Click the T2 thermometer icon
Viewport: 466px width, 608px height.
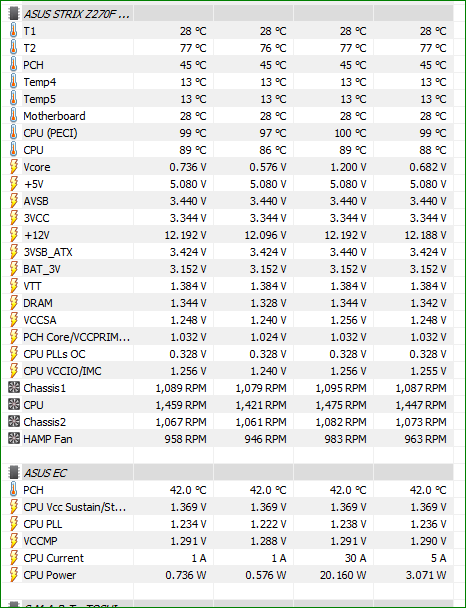click(x=14, y=48)
